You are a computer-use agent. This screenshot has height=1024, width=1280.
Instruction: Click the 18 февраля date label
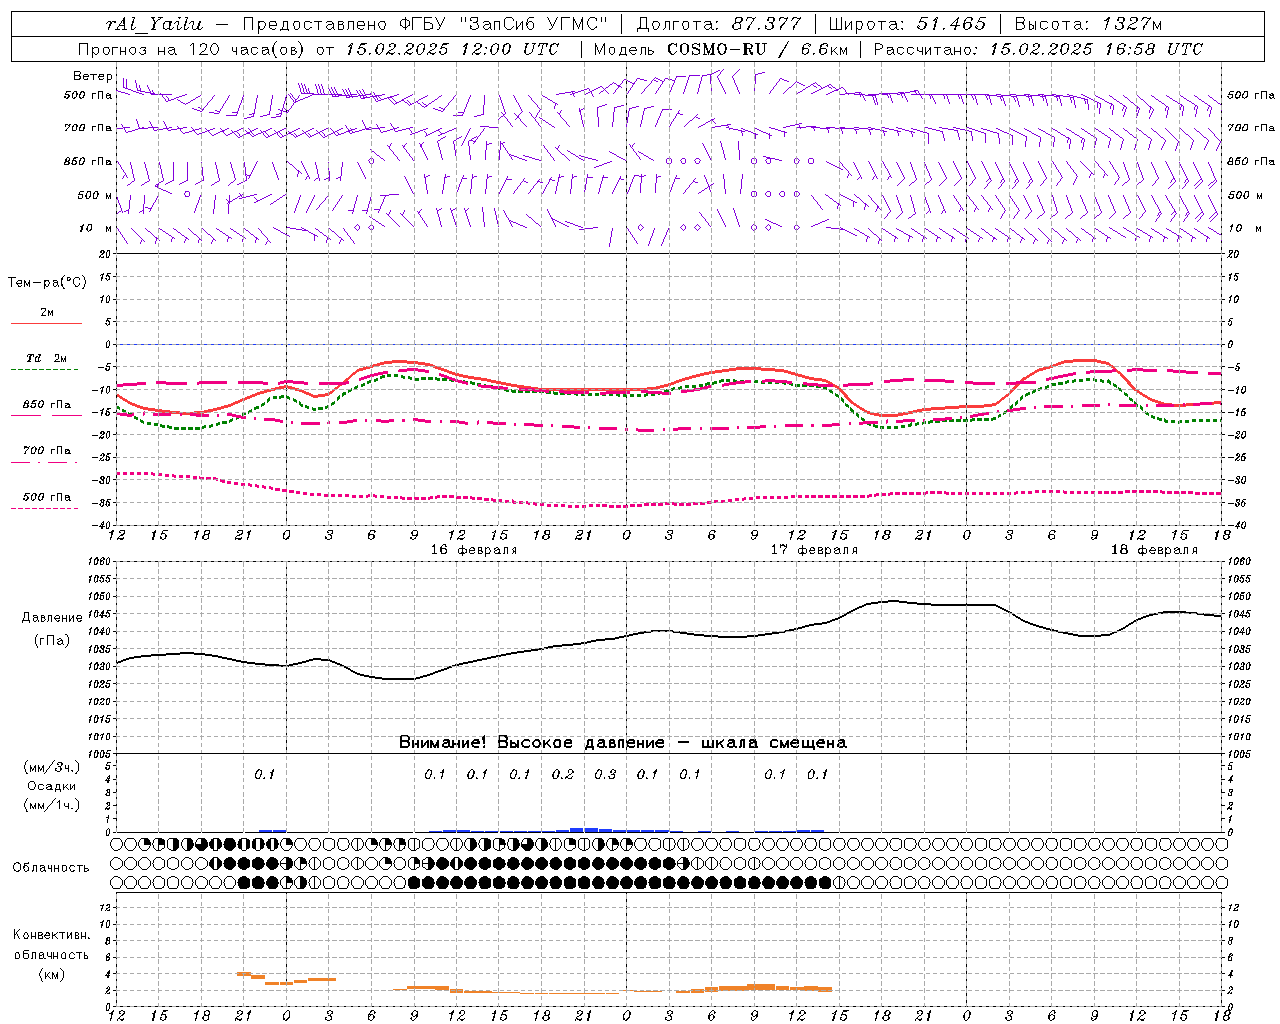point(1154,550)
